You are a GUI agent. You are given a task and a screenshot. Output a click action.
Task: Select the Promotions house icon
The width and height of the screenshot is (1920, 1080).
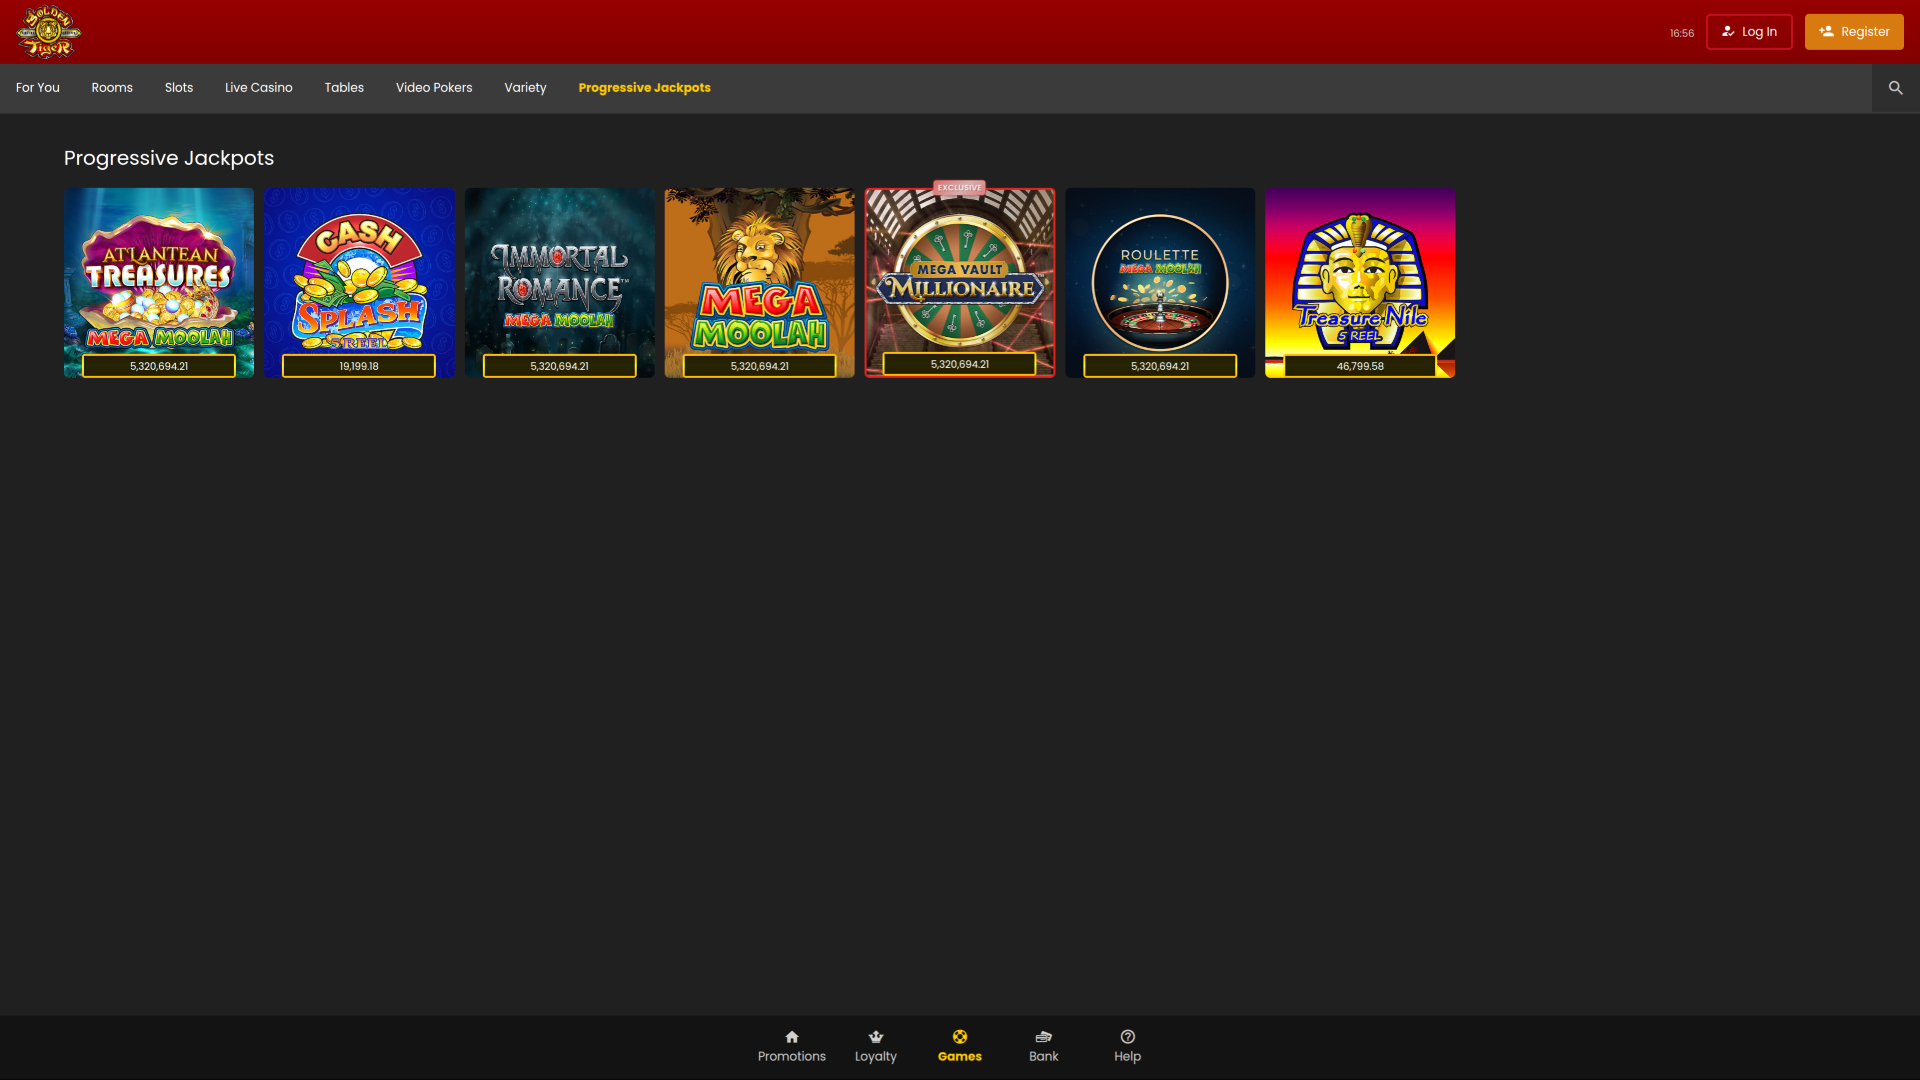click(791, 1037)
